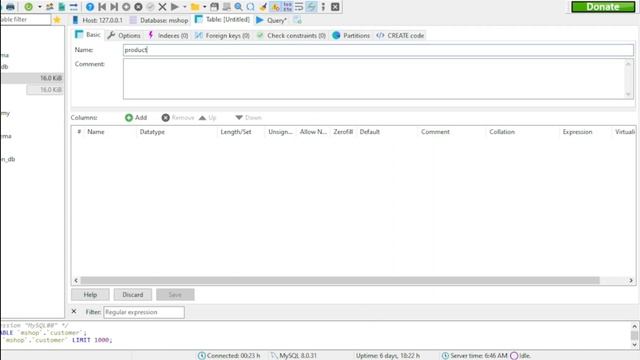640x360 pixels.
Task: Click the Save button
Action: coord(175,295)
